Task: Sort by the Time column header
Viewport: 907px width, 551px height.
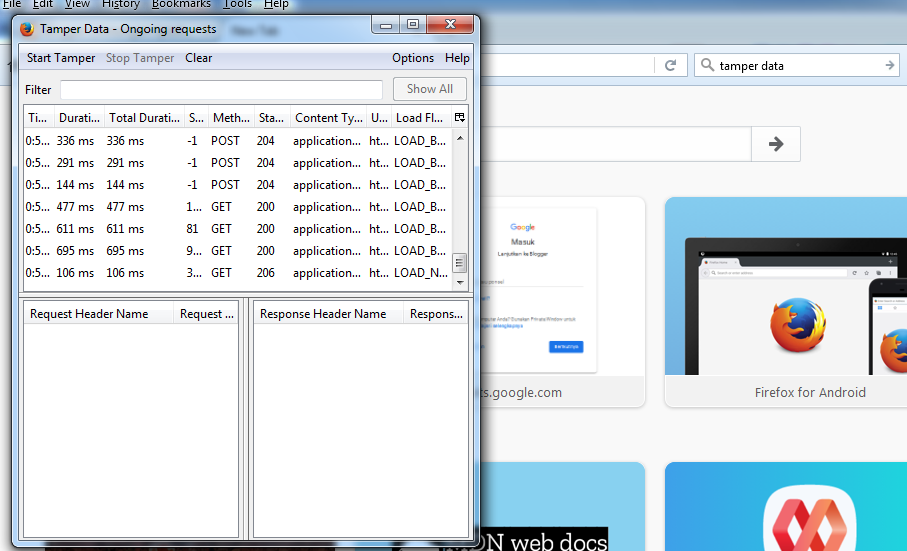Action: click(38, 117)
